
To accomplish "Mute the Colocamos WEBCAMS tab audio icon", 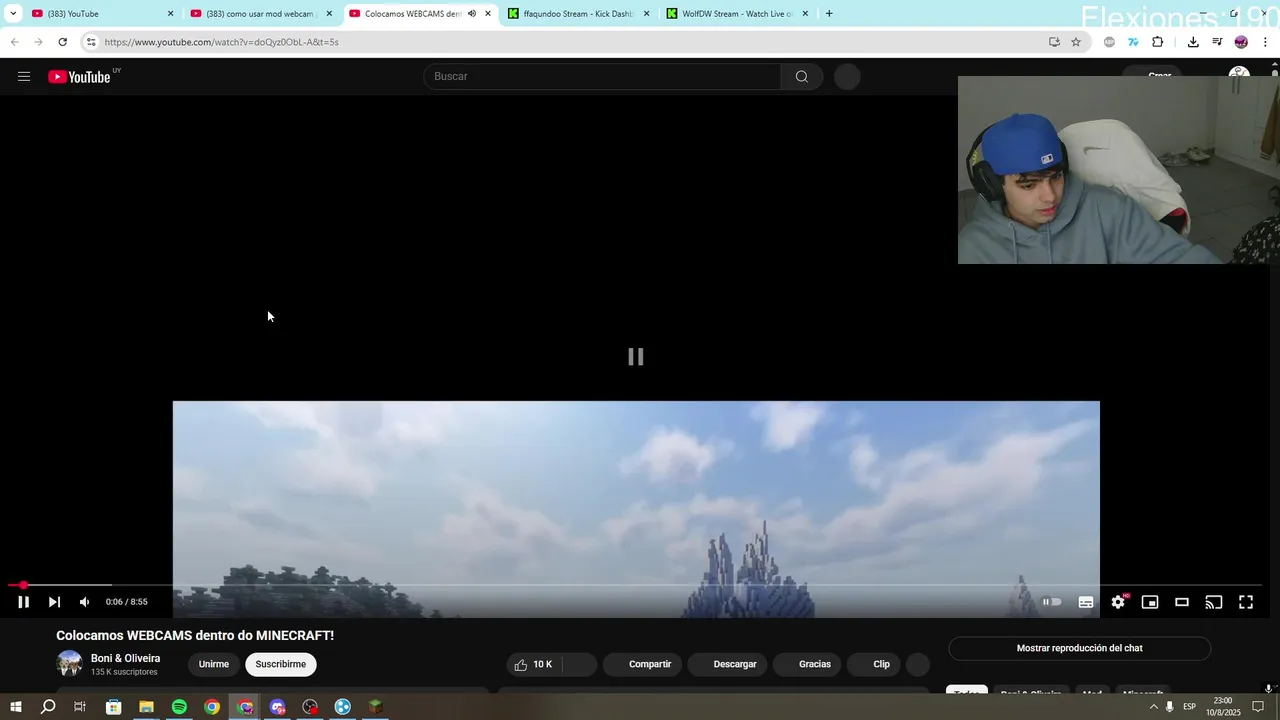I will tap(472, 14).
